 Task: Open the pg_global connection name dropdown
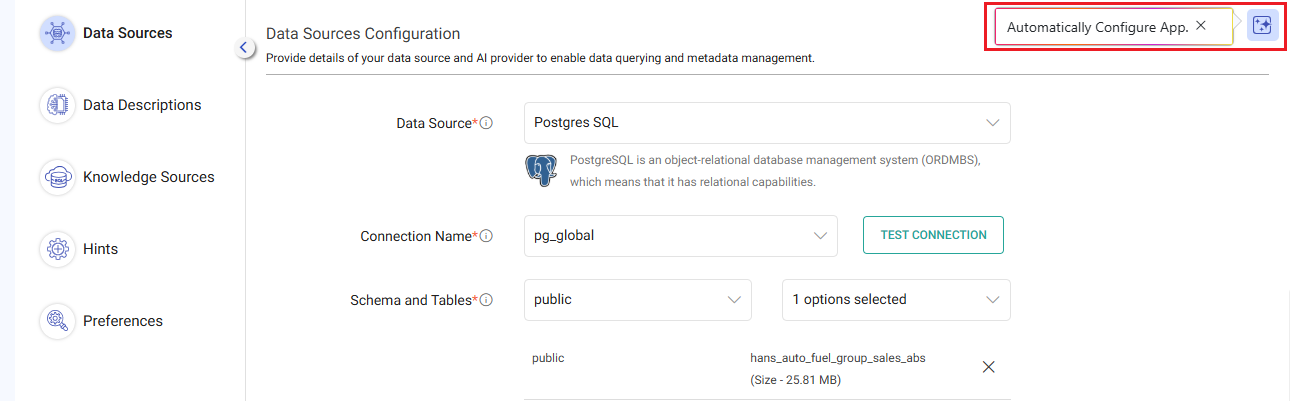tap(681, 236)
